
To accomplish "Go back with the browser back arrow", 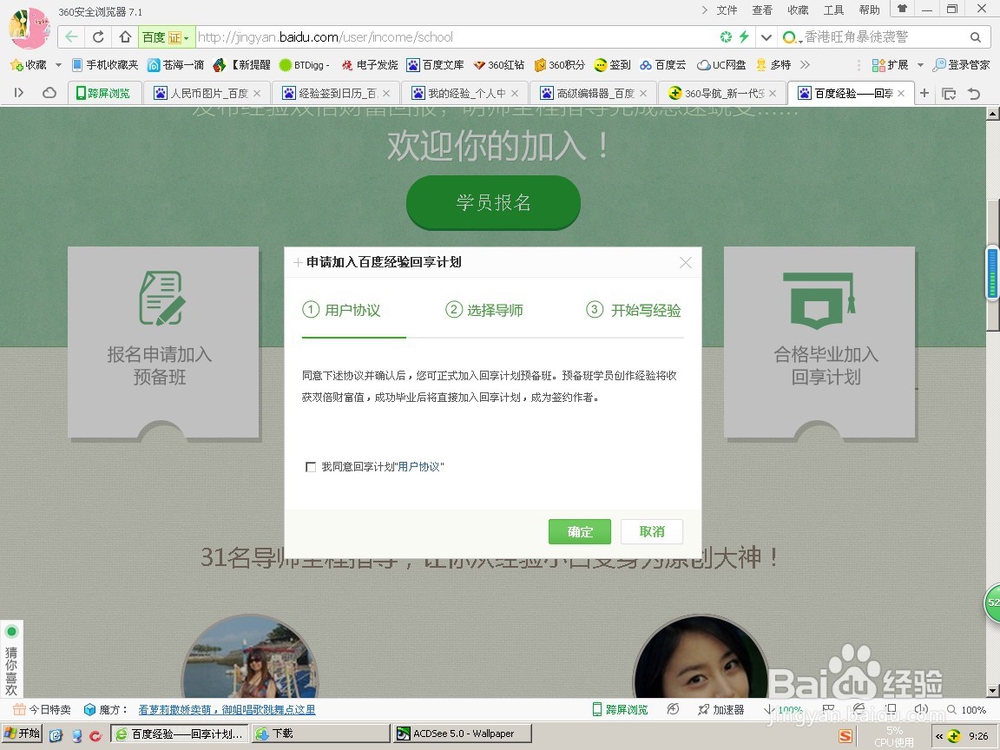I will (71, 37).
